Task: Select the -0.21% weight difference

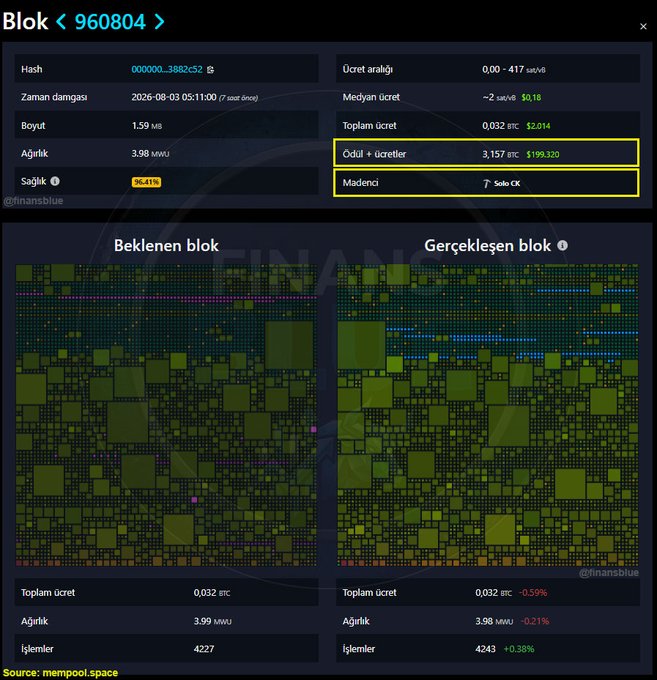Action: [x=535, y=621]
